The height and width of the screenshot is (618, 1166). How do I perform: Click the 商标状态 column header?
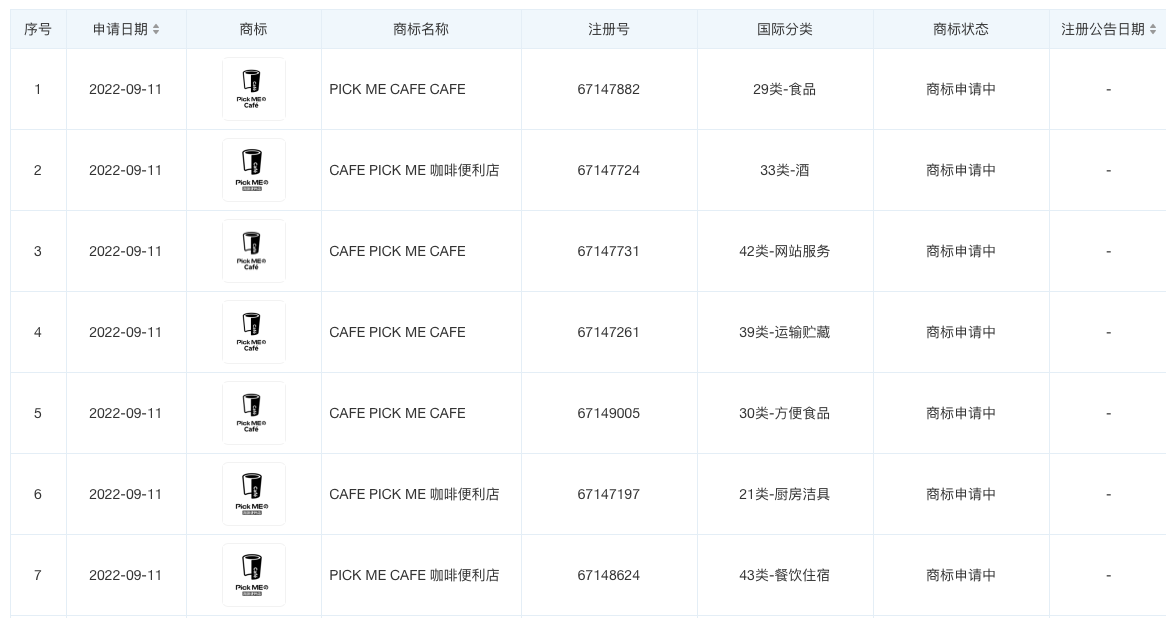961,30
